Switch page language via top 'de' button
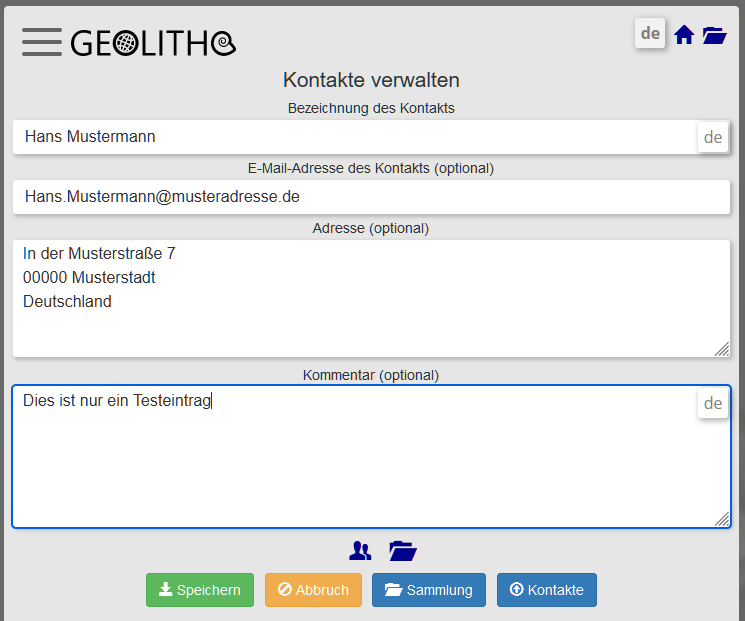The width and height of the screenshot is (745, 621). point(650,33)
